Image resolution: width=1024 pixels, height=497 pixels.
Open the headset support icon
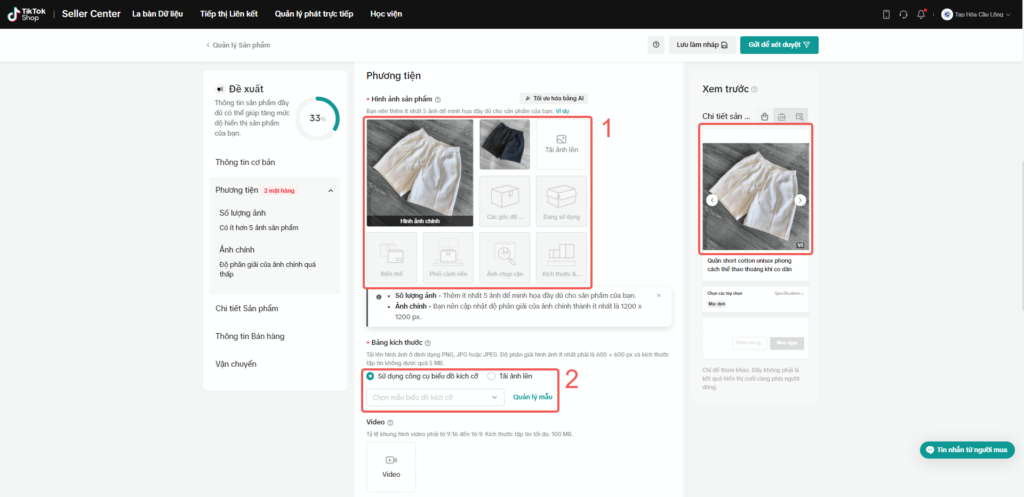pyautogui.click(x=903, y=14)
